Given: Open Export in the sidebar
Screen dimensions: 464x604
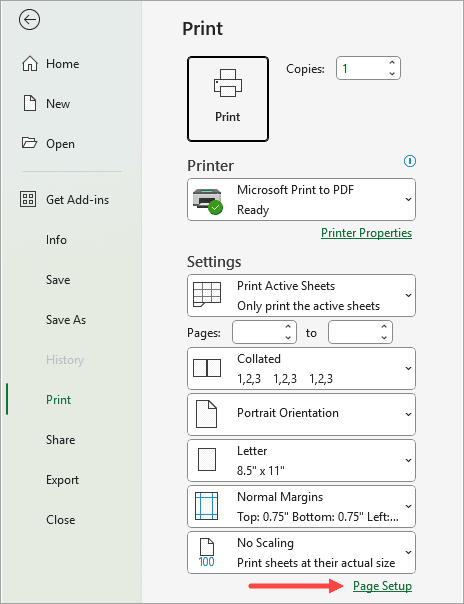Looking at the screenshot, I should tap(62, 480).
